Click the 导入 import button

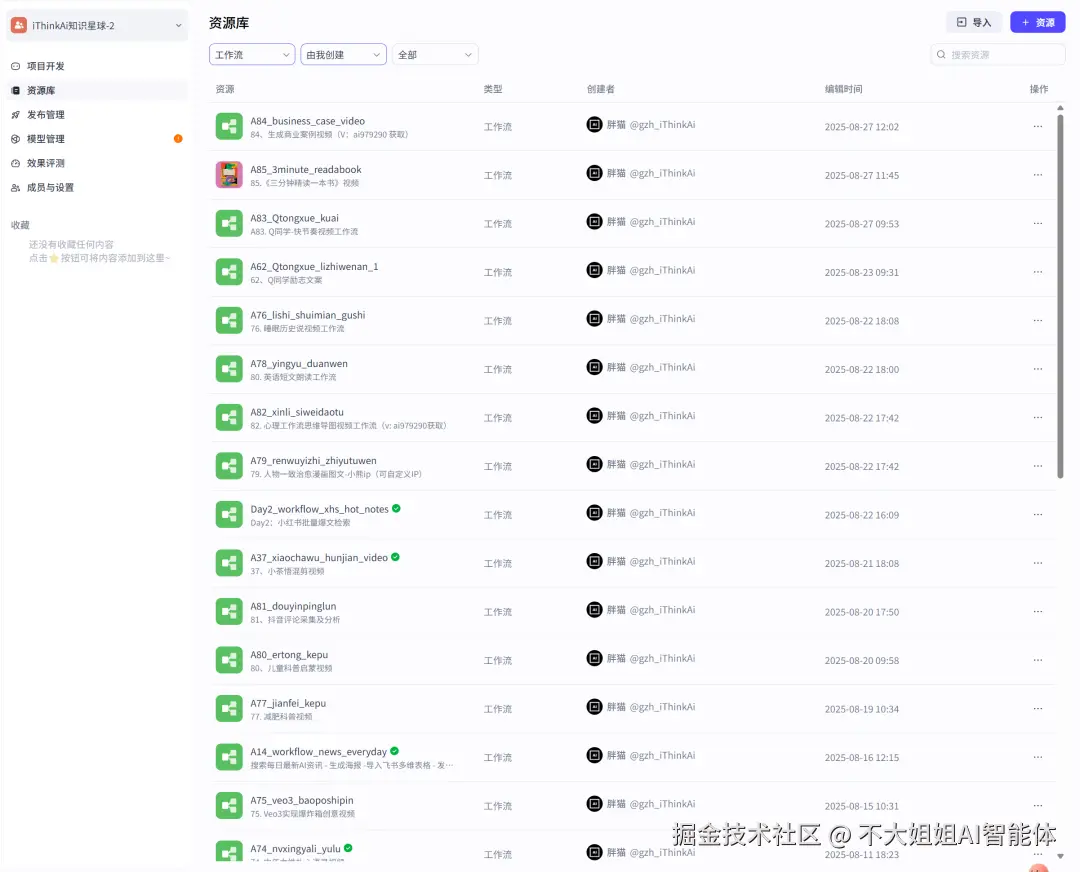tap(973, 21)
